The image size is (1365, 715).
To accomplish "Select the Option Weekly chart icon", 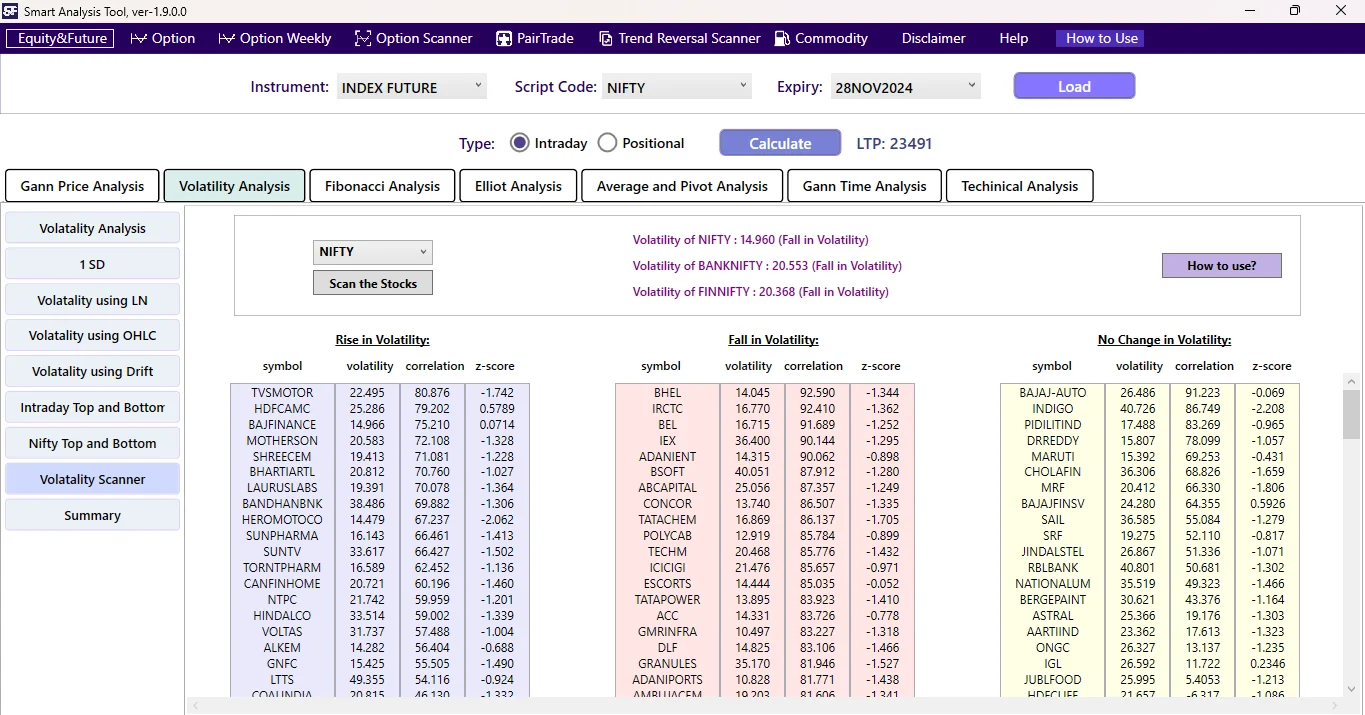I will pyautogui.click(x=227, y=38).
